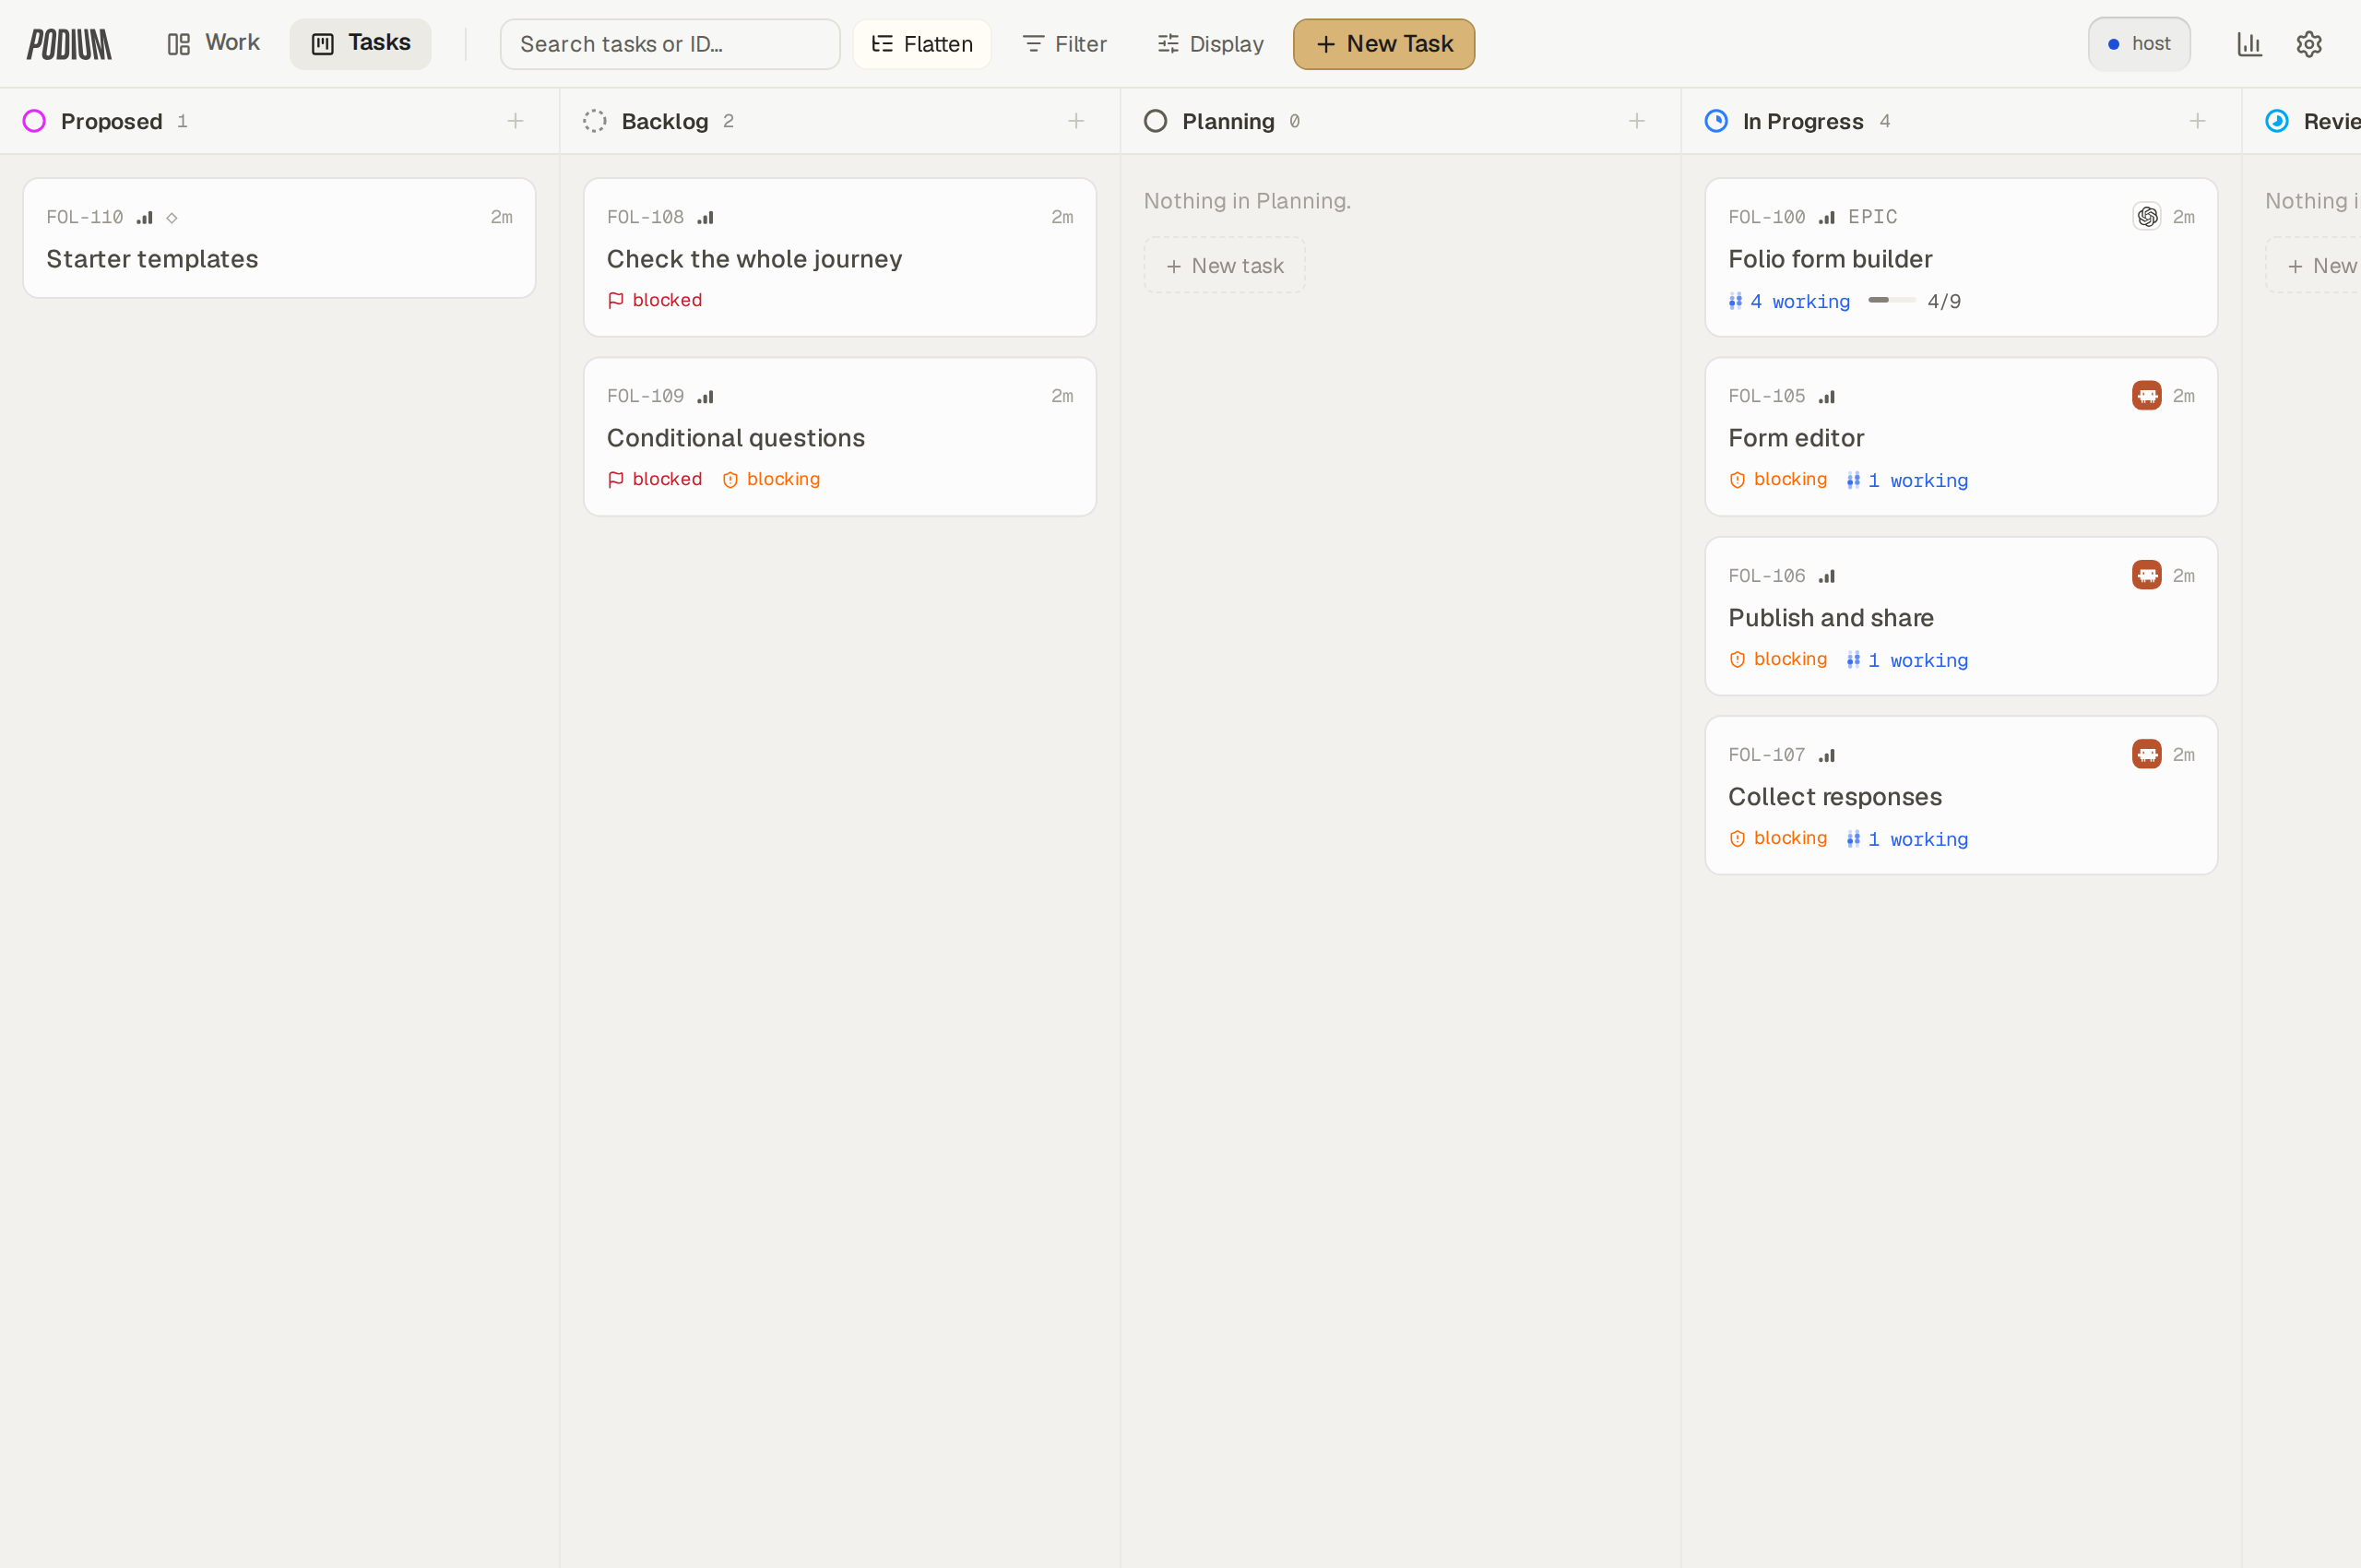This screenshot has width=2361, height=1568.
Task: Open settings via the gear icon
Action: click(x=2309, y=44)
